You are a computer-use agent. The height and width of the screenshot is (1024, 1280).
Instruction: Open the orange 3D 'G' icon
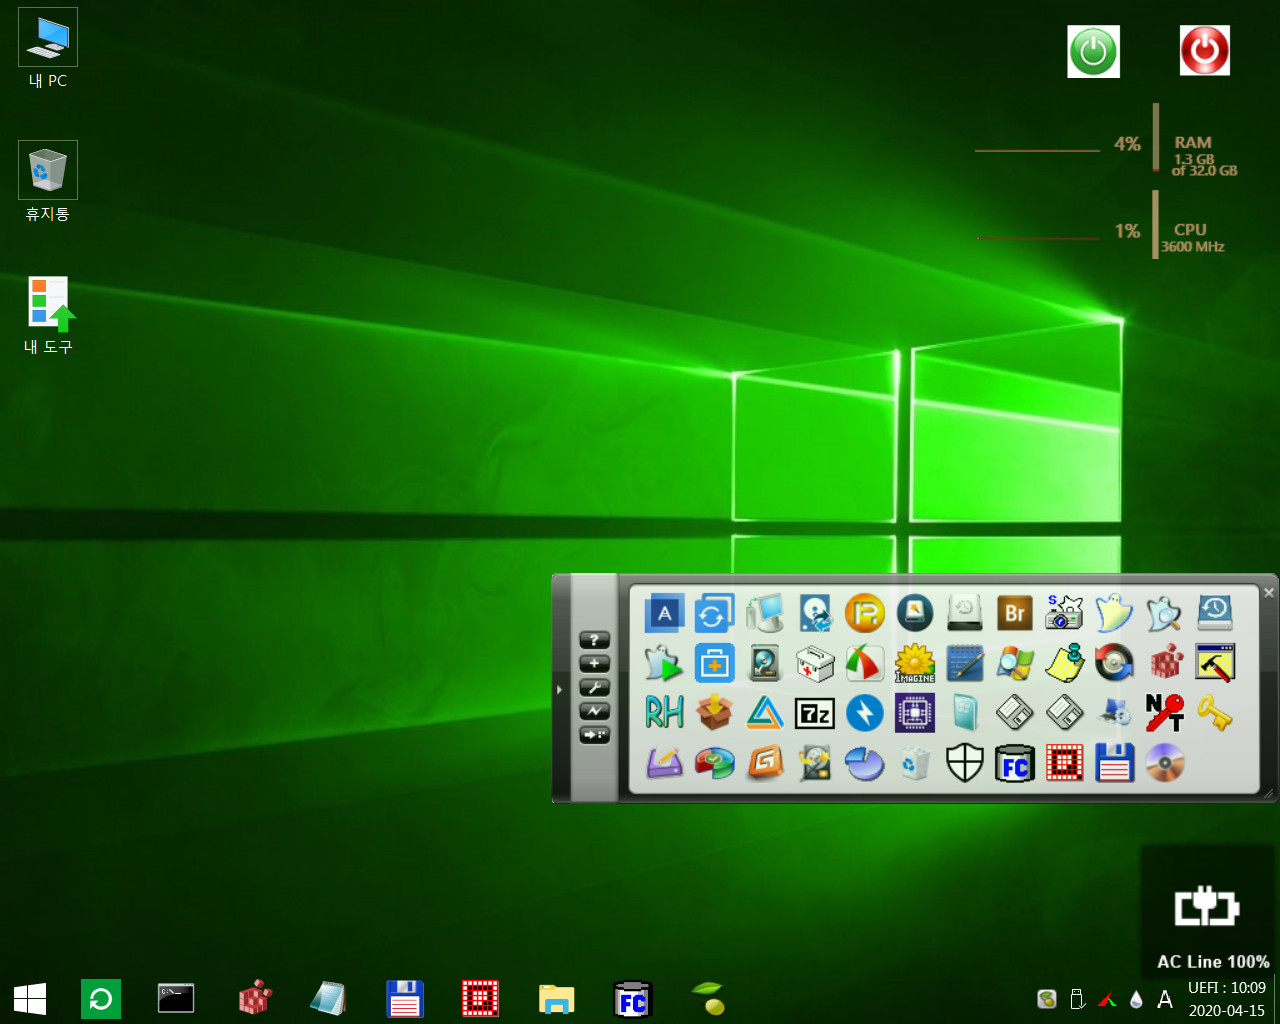tap(764, 763)
